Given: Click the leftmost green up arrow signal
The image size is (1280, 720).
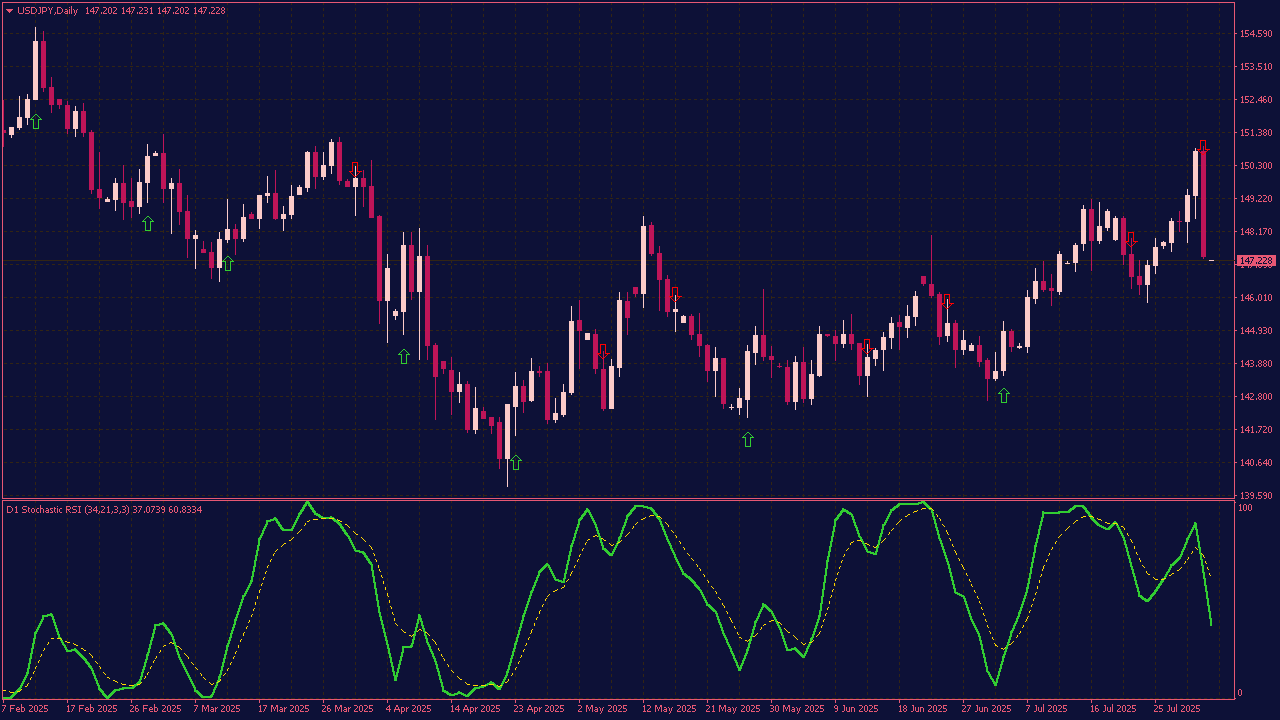Looking at the screenshot, I should [x=36, y=121].
